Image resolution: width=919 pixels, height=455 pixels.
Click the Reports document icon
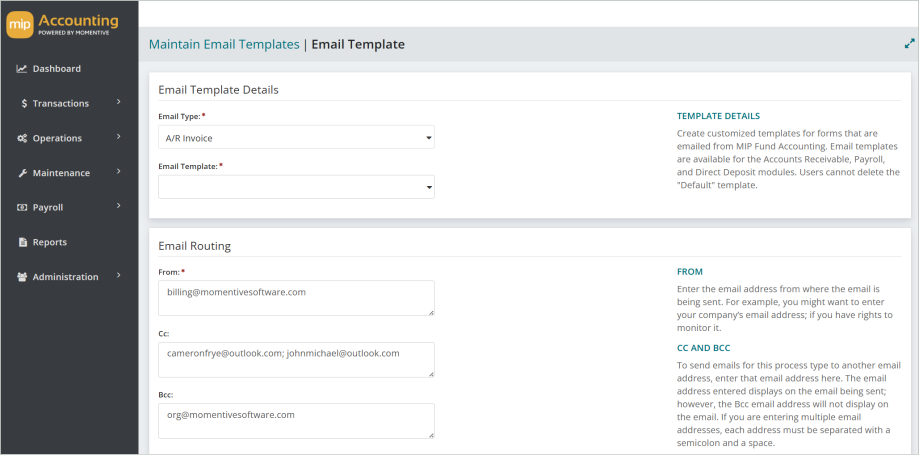pos(23,242)
